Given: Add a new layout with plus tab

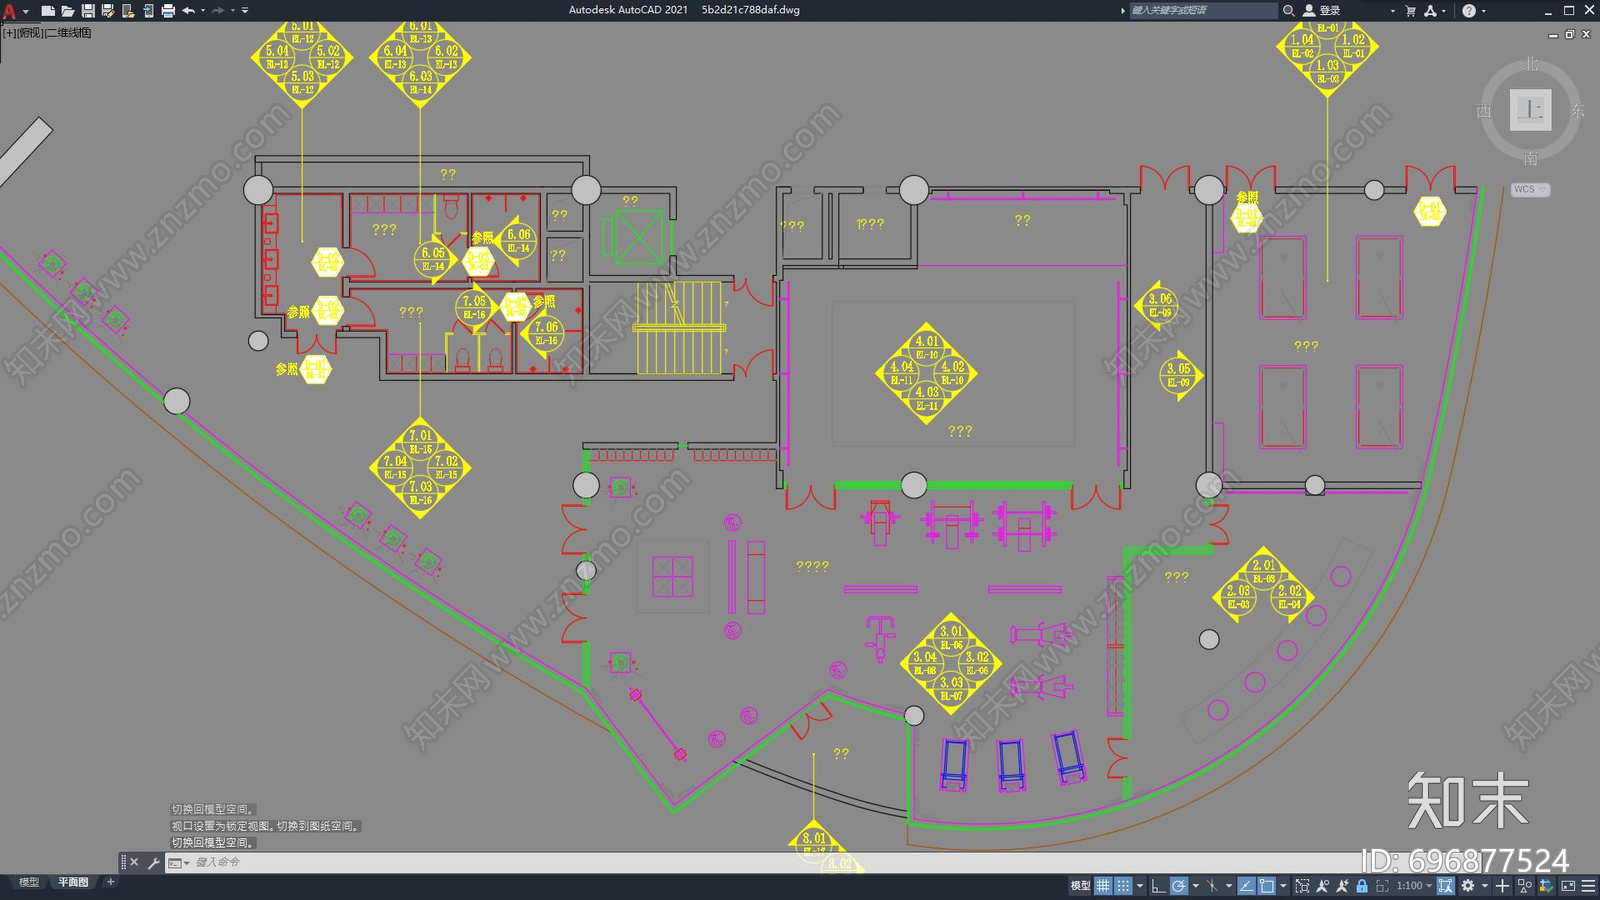Looking at the screenshot, I should [x=110, y=882].
